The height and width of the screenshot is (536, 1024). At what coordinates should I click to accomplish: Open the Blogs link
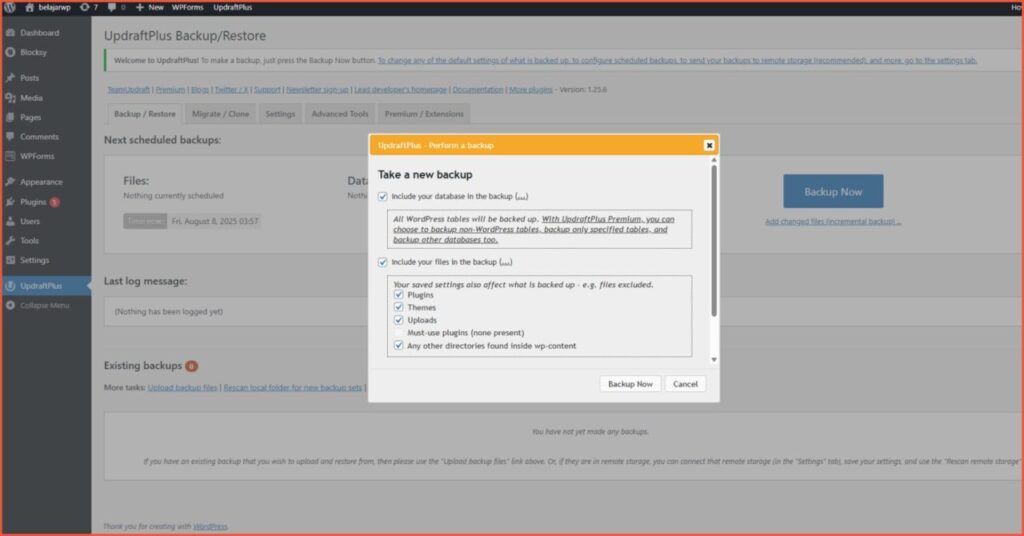[200, 90]
